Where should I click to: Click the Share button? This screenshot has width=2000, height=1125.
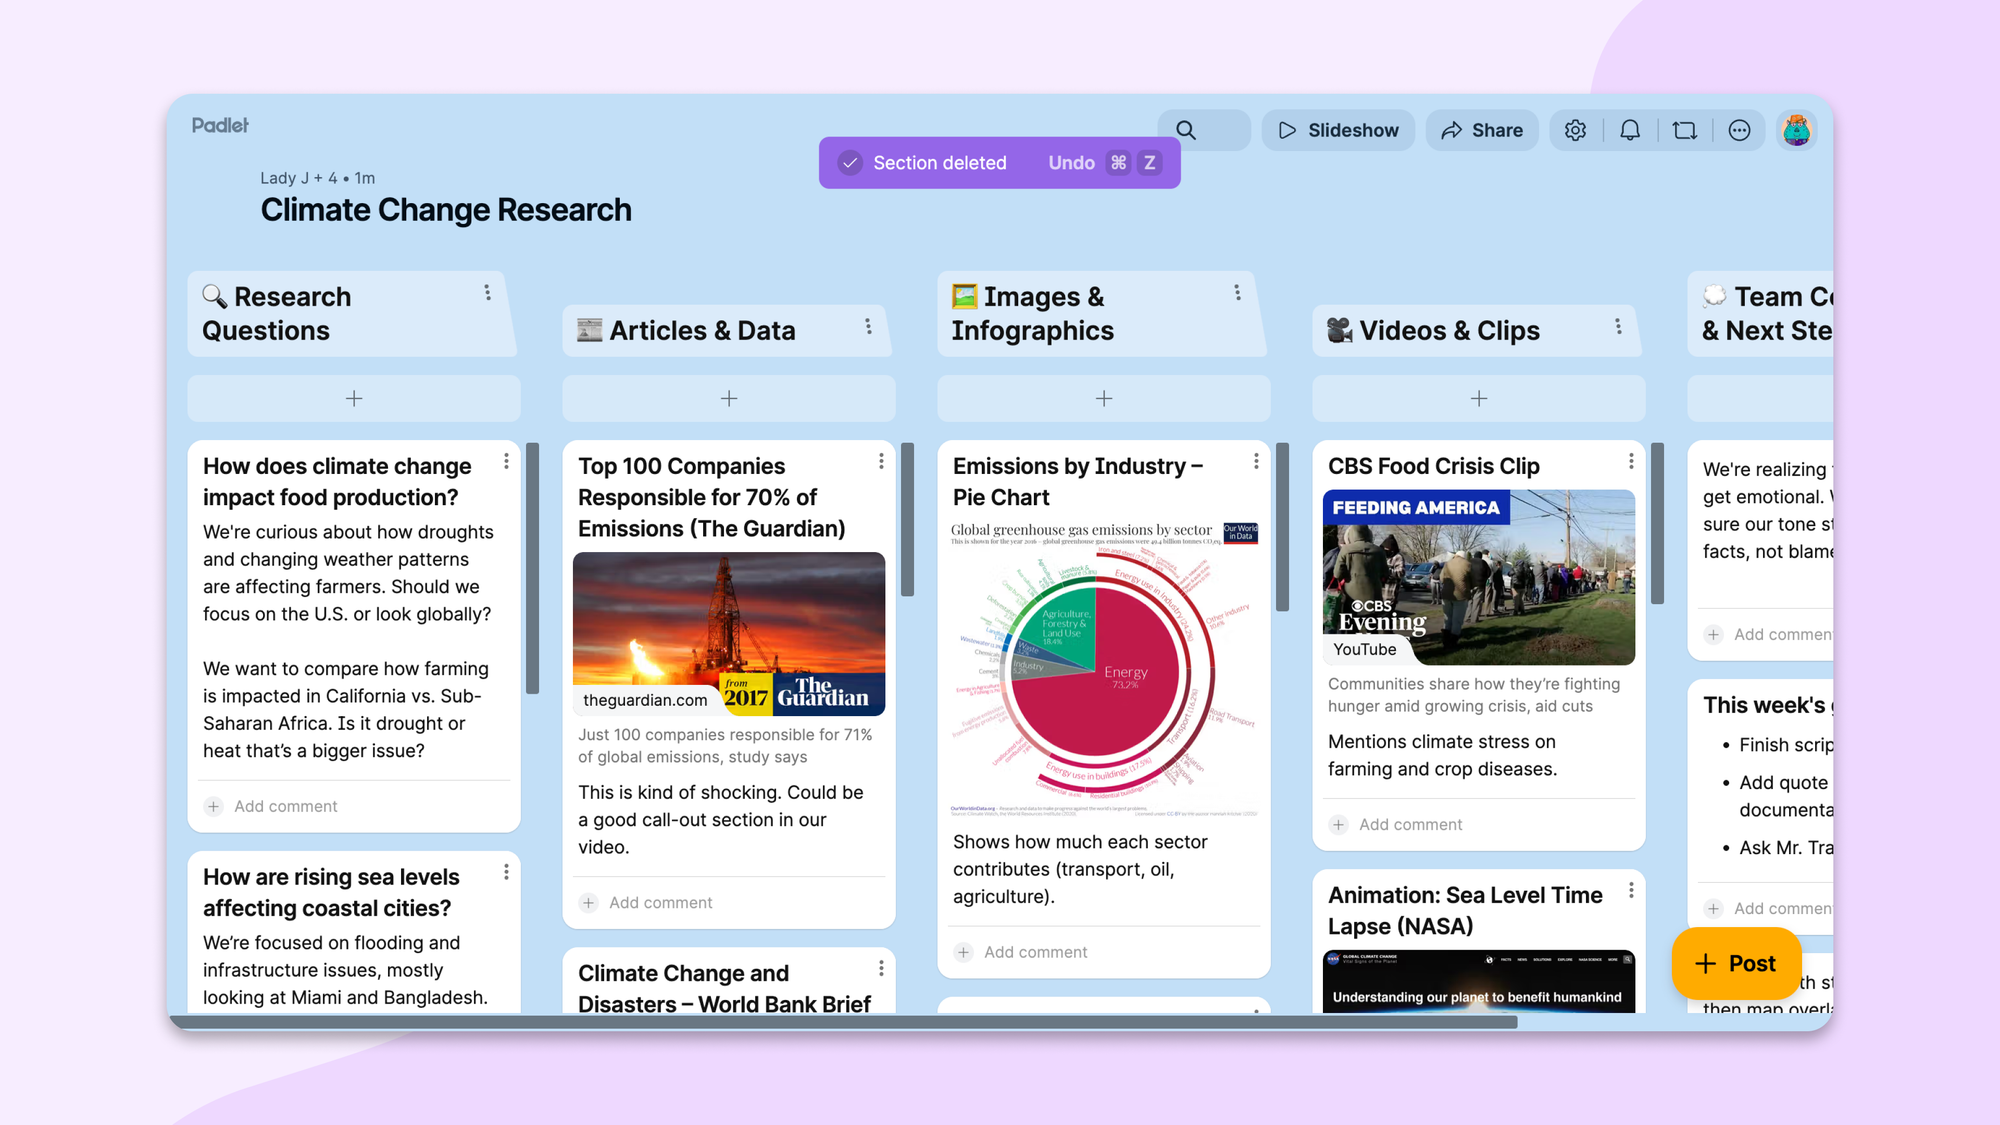(1481, 130)
